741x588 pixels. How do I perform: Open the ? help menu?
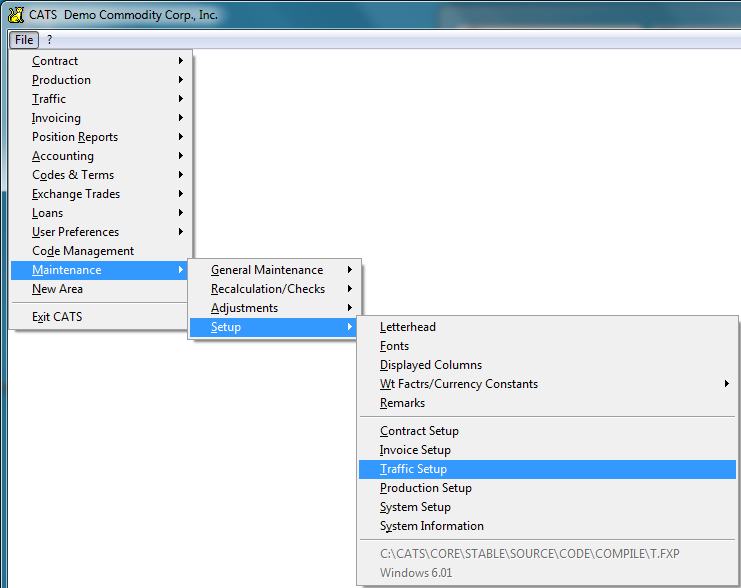pos(49,40)
